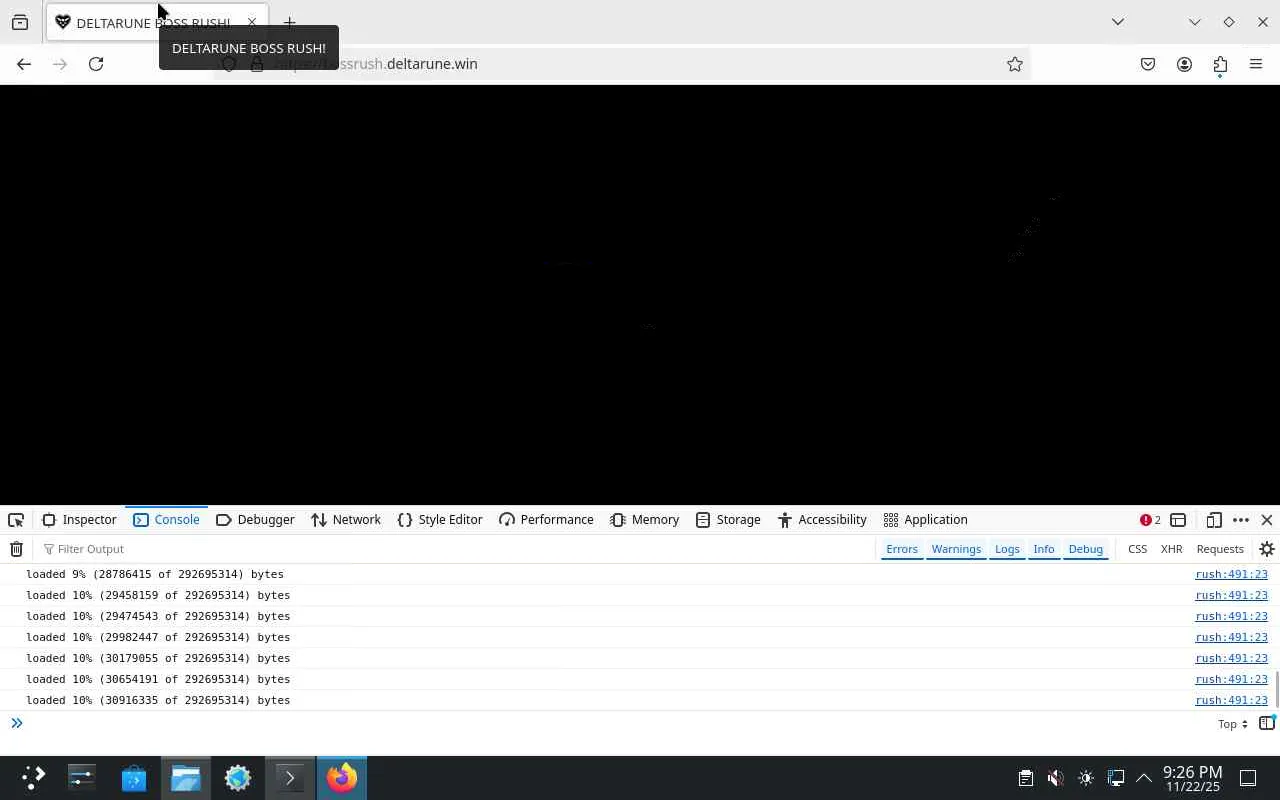Toggle the Debug filter
Viewport: 1280px width, 800px height.
(1085, 549)
